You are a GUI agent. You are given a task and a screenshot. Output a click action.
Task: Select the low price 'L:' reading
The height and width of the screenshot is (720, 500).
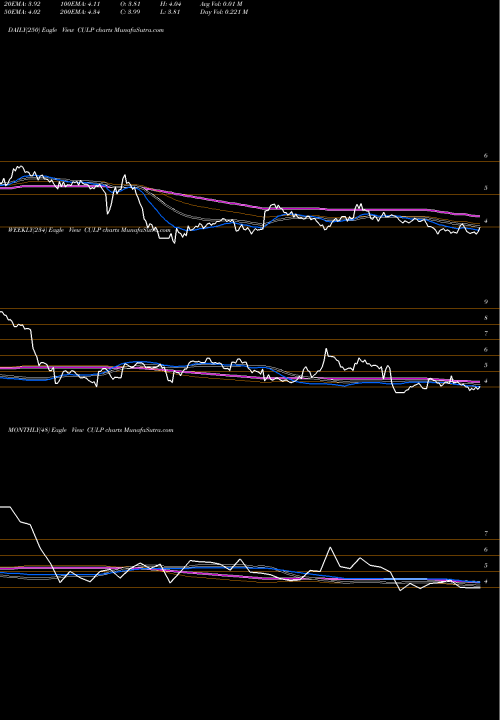169,12
